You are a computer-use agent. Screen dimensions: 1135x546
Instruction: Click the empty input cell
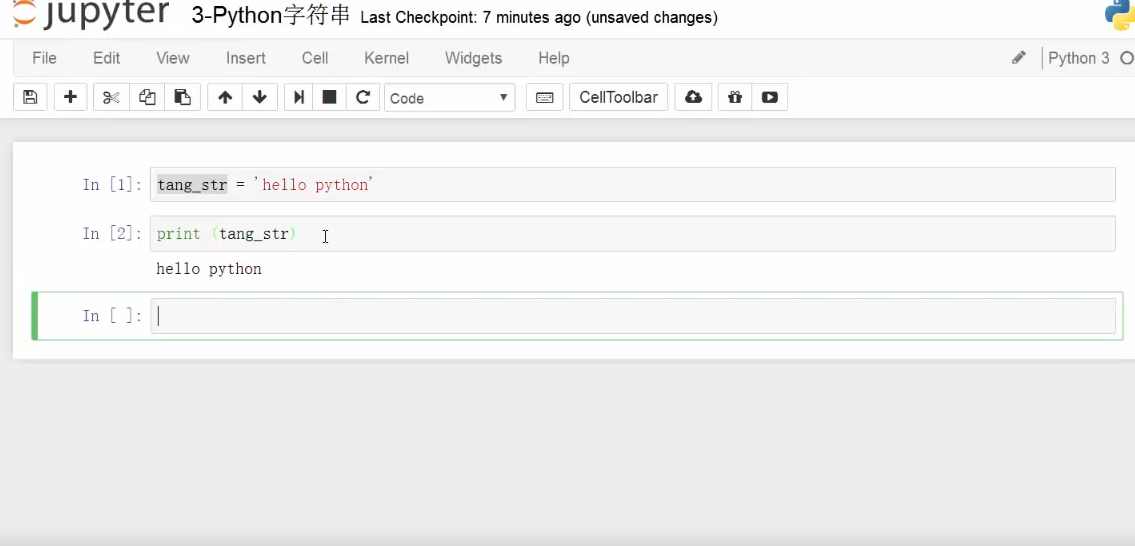click(x=632, y=316)
